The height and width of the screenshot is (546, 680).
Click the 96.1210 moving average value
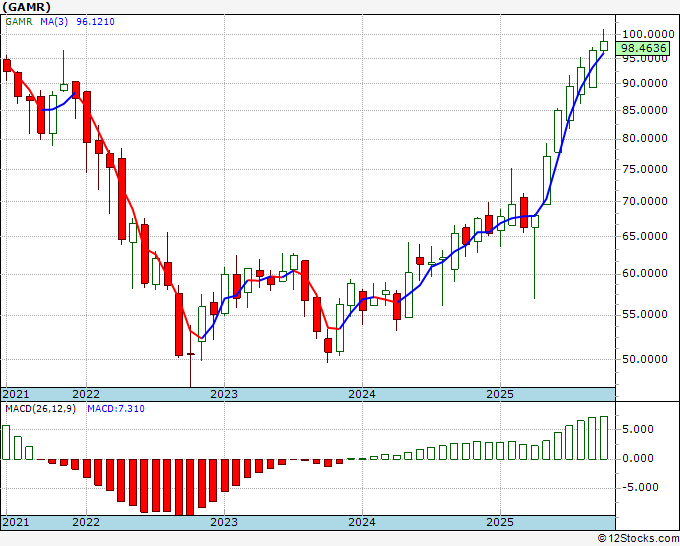pyautogui.click(x=95, y=21)
